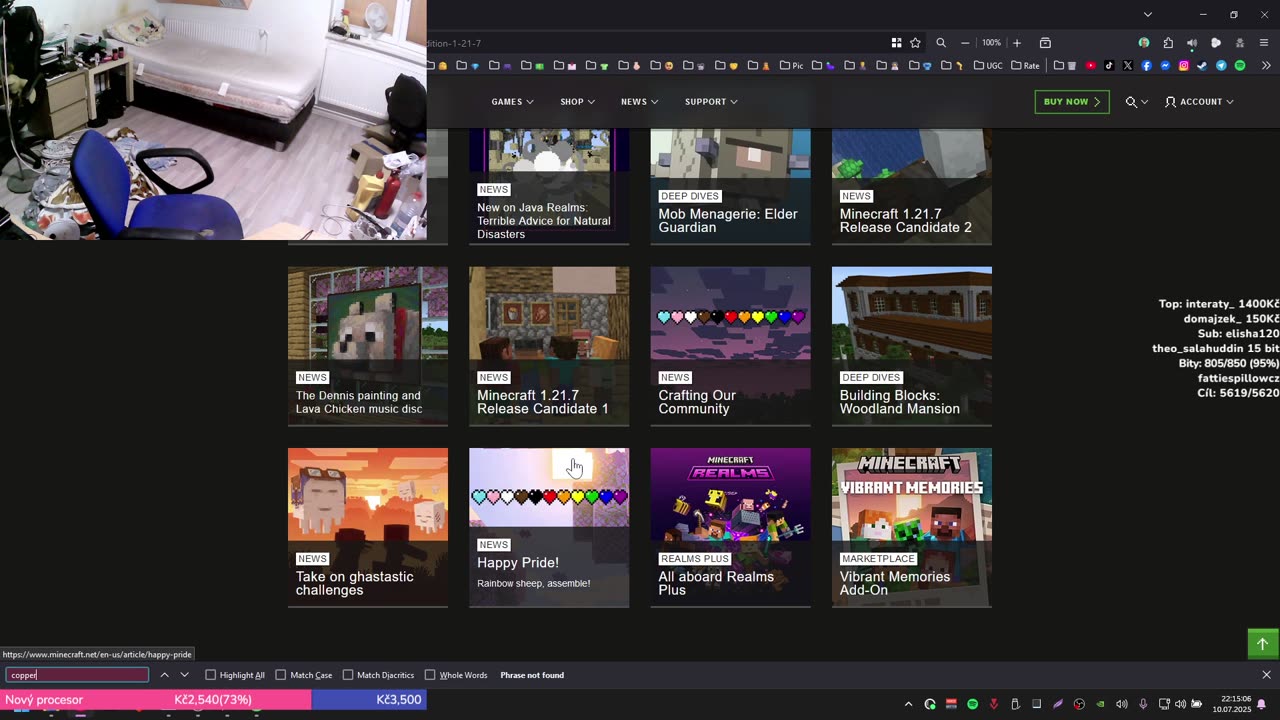Expand the News menu
1280x720 pixels.
click(x=639, y=102)
